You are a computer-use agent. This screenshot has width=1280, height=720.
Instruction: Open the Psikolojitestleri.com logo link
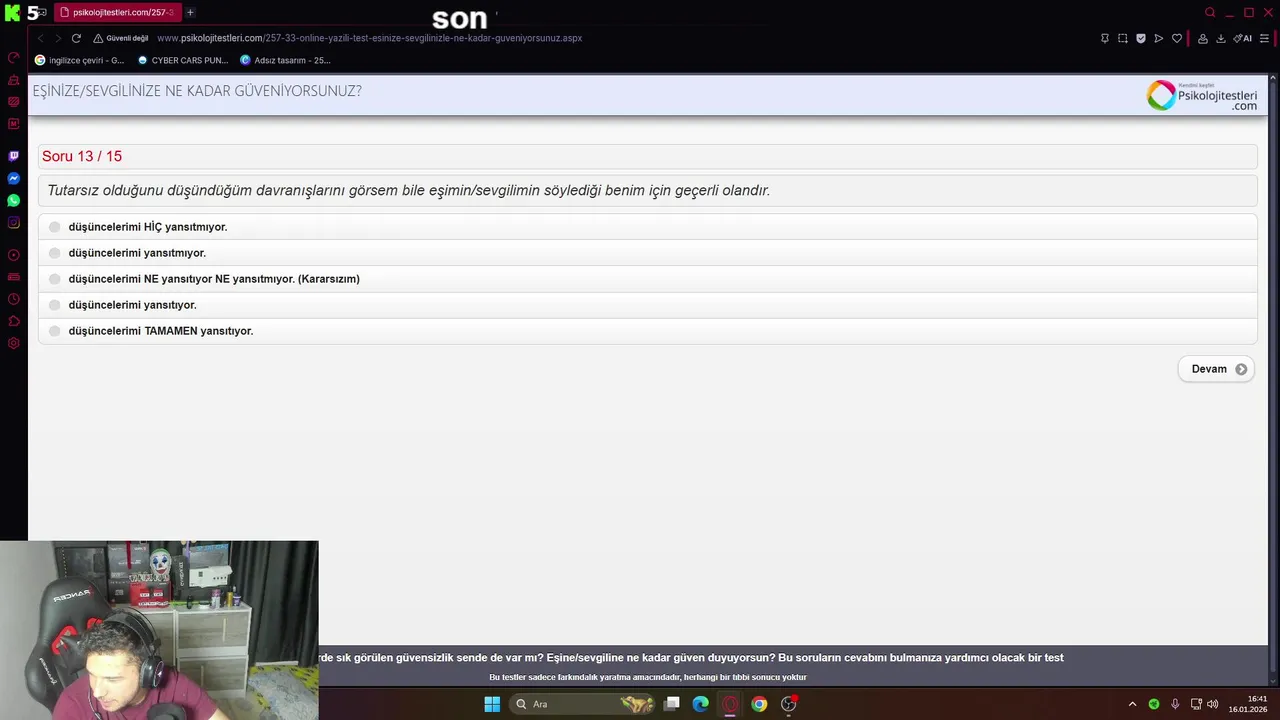tap(1202, 96)
